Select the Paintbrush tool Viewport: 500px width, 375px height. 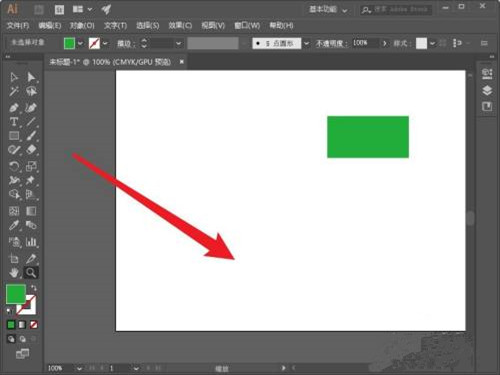pos(31,136)
